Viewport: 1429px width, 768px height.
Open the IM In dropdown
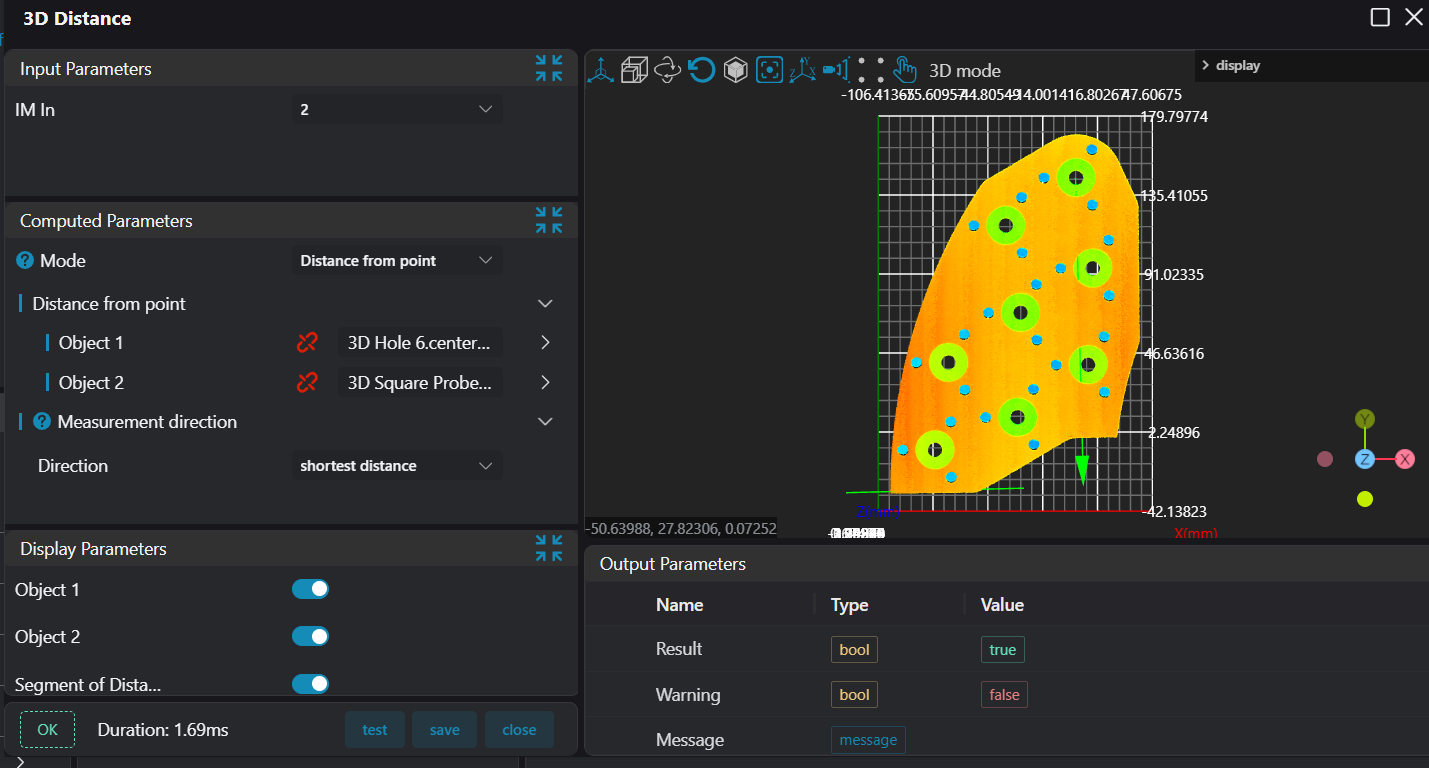click(x=397, y=110)
